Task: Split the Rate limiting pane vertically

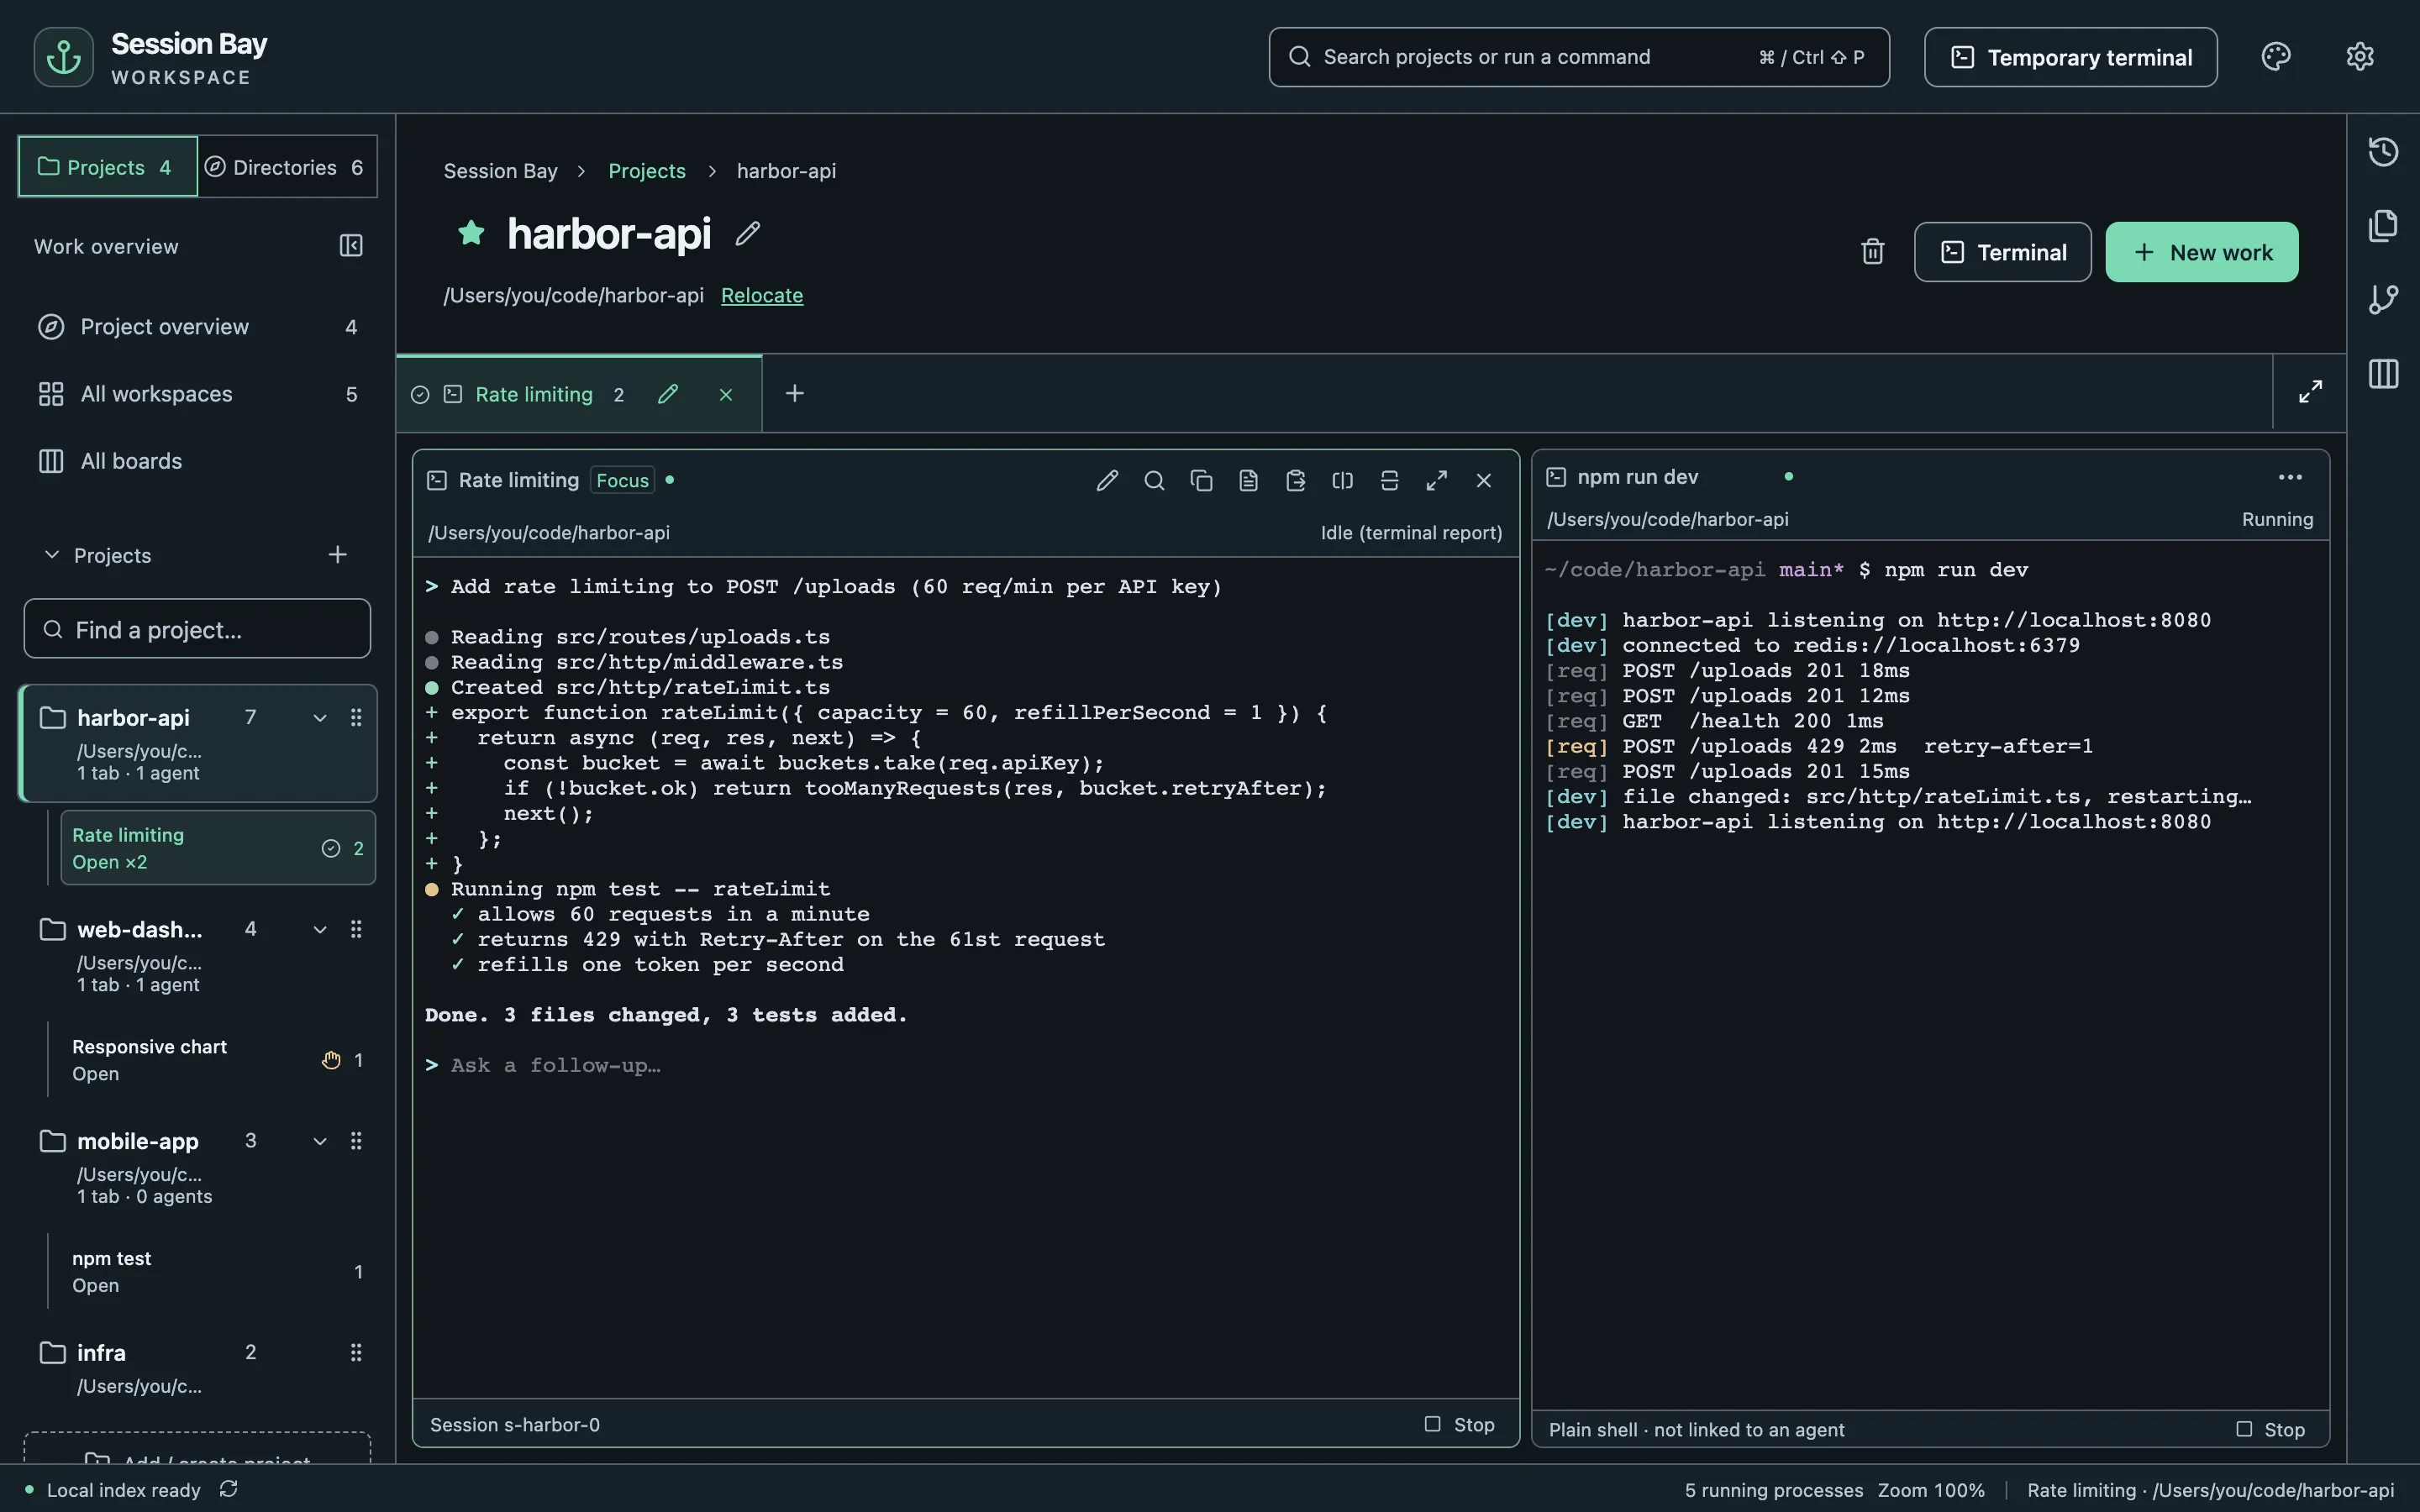Action: click(1342, 481)
